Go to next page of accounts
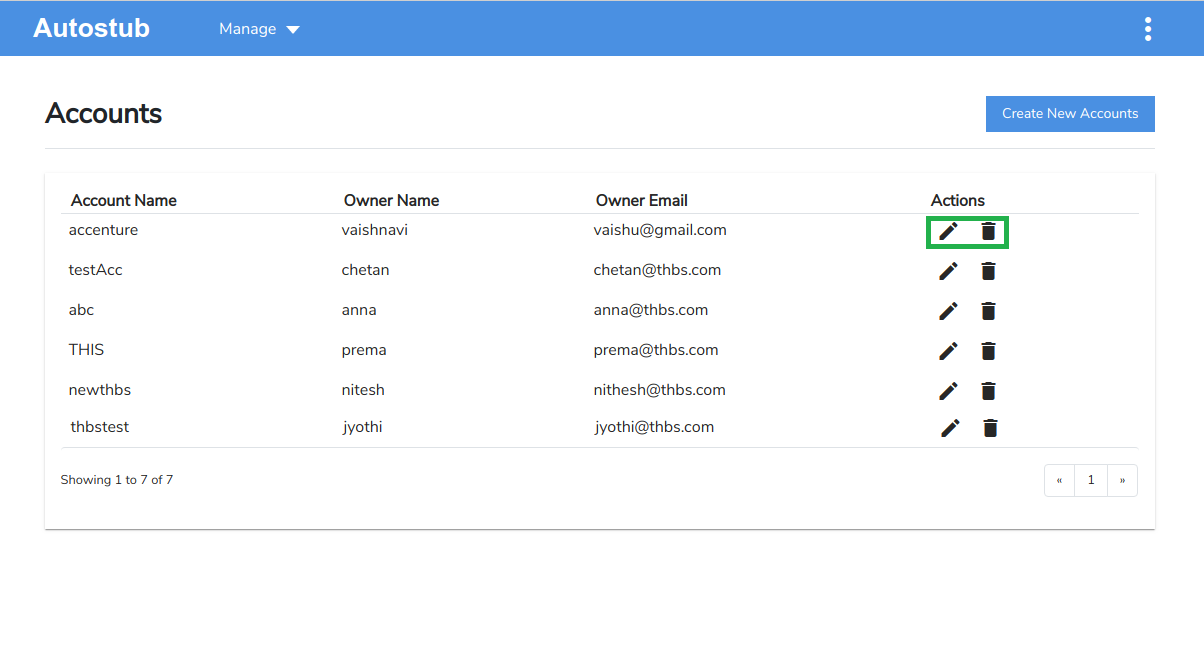The width and height of the screenshot is (1204, 650). coord(1122,480)
